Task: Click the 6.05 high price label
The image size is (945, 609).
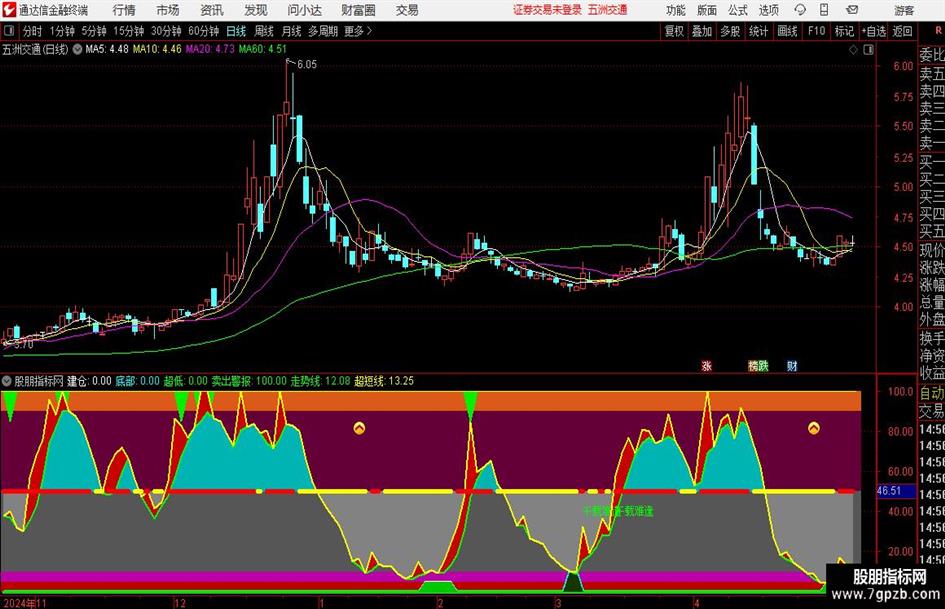Action: tap(306, 65)
